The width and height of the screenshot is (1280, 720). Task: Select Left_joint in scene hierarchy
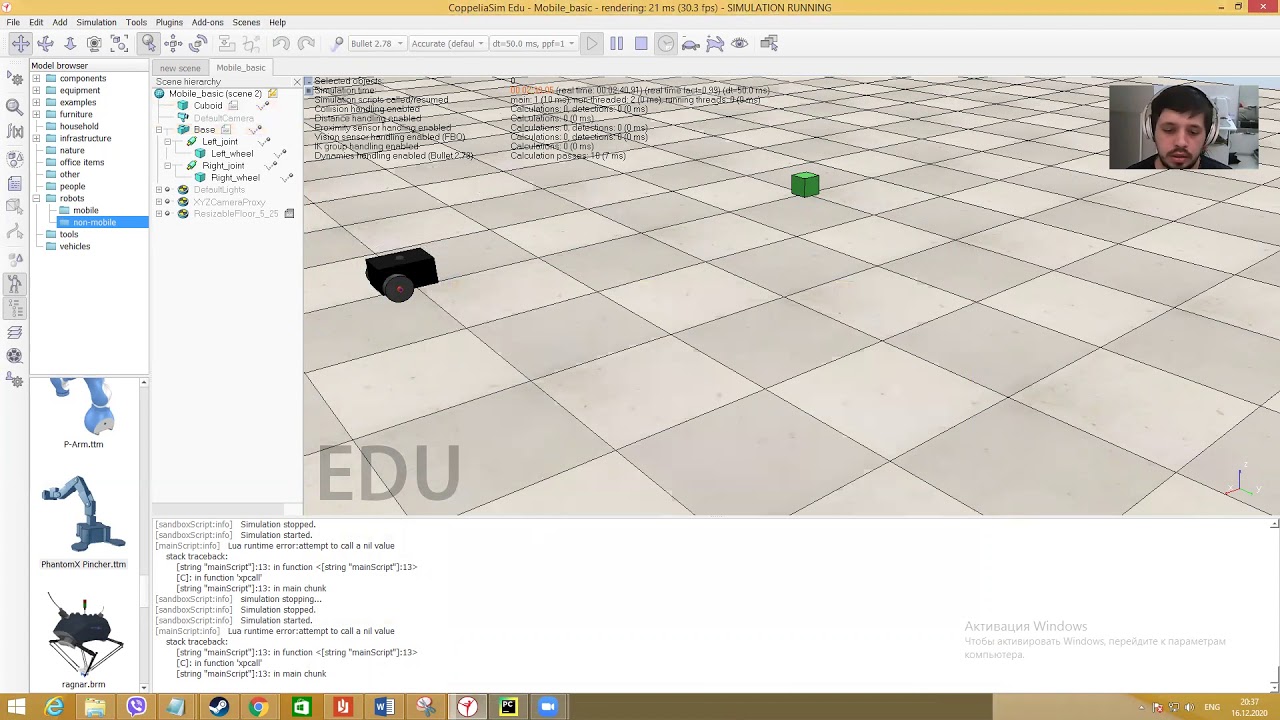pos(220,142)
